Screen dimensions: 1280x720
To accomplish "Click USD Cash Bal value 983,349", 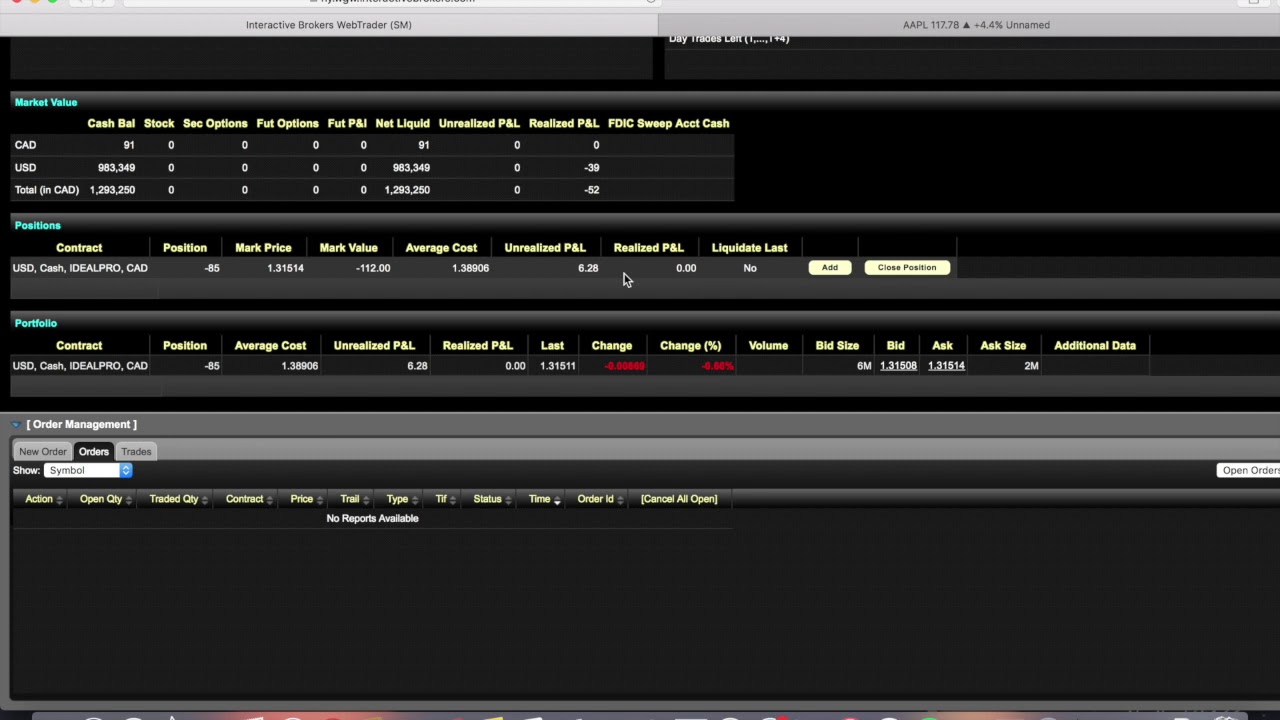I will click(116, 168).
